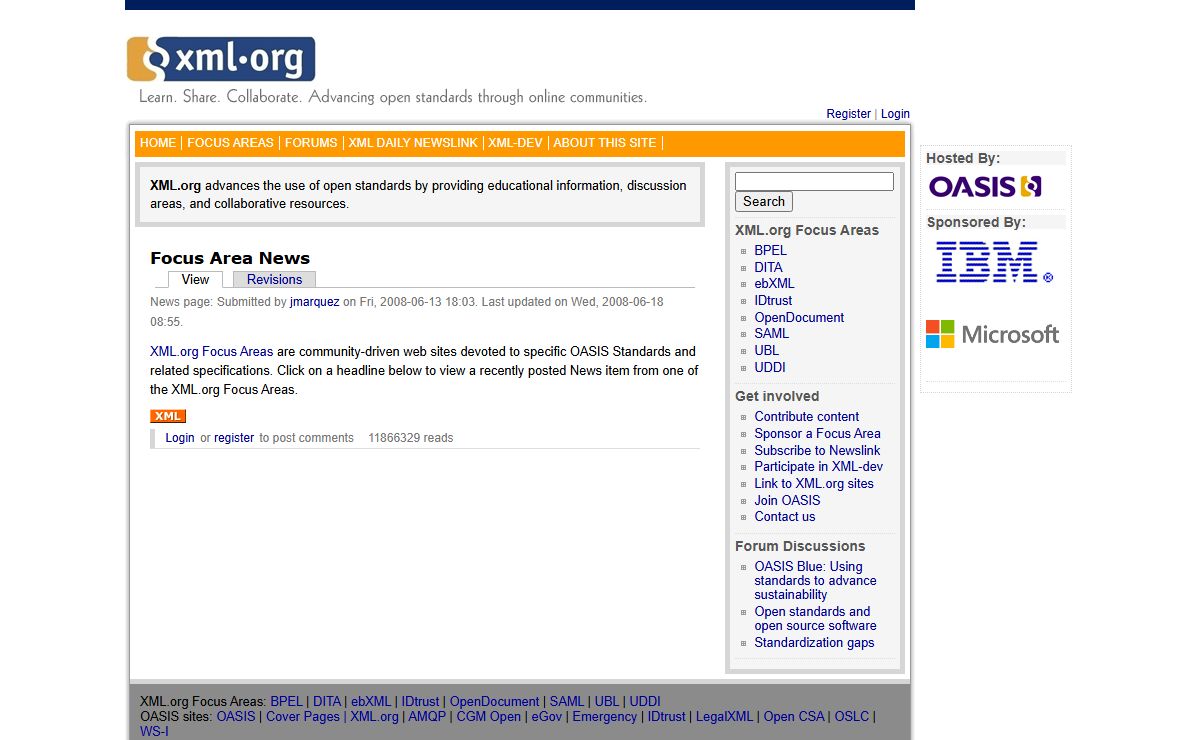Open the Standardization gaps discussion
Viewport: 1200px width, 740px height.
tap(814, 643)
